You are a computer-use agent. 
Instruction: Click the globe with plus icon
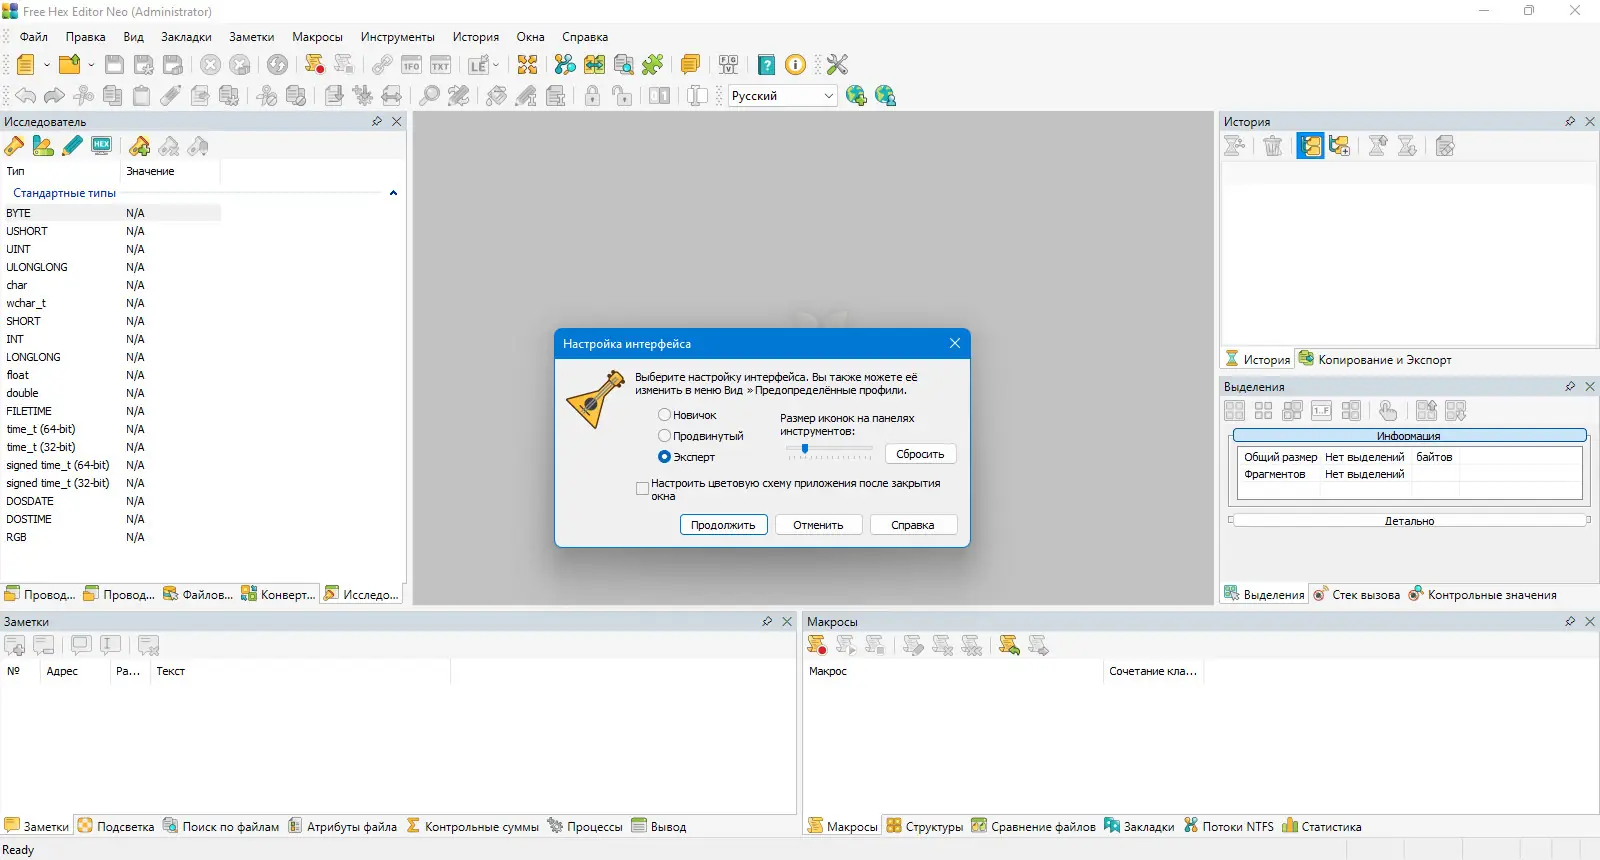[856, 95]
